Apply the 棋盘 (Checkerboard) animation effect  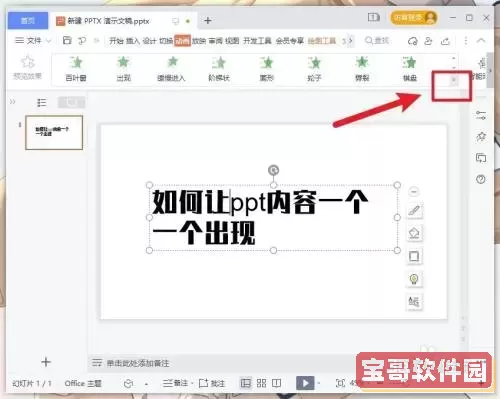(x=410, y=69)
